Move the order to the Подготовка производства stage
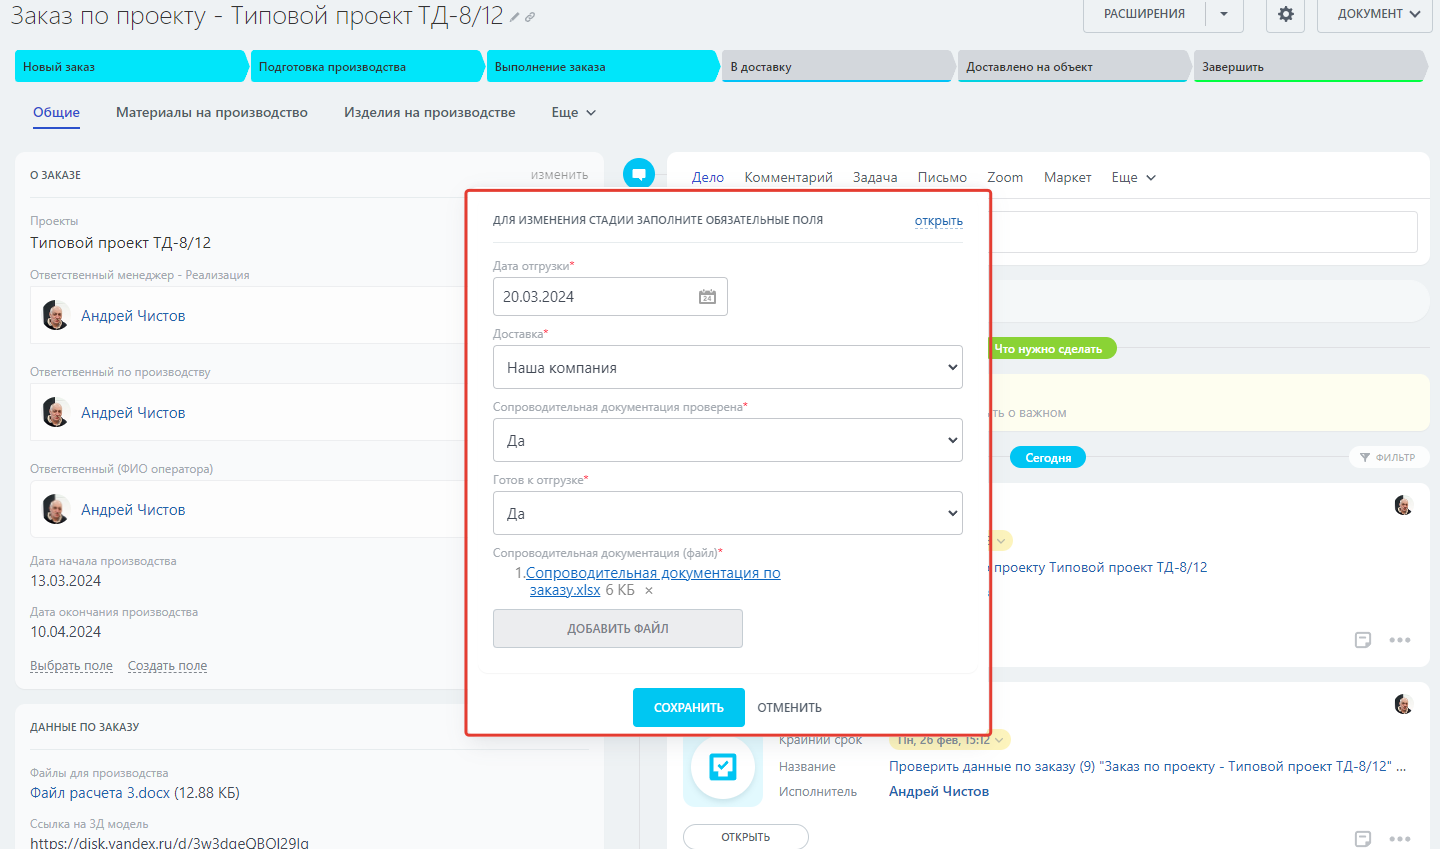This screenshot has height=849, width=1440. pos(367,67)
